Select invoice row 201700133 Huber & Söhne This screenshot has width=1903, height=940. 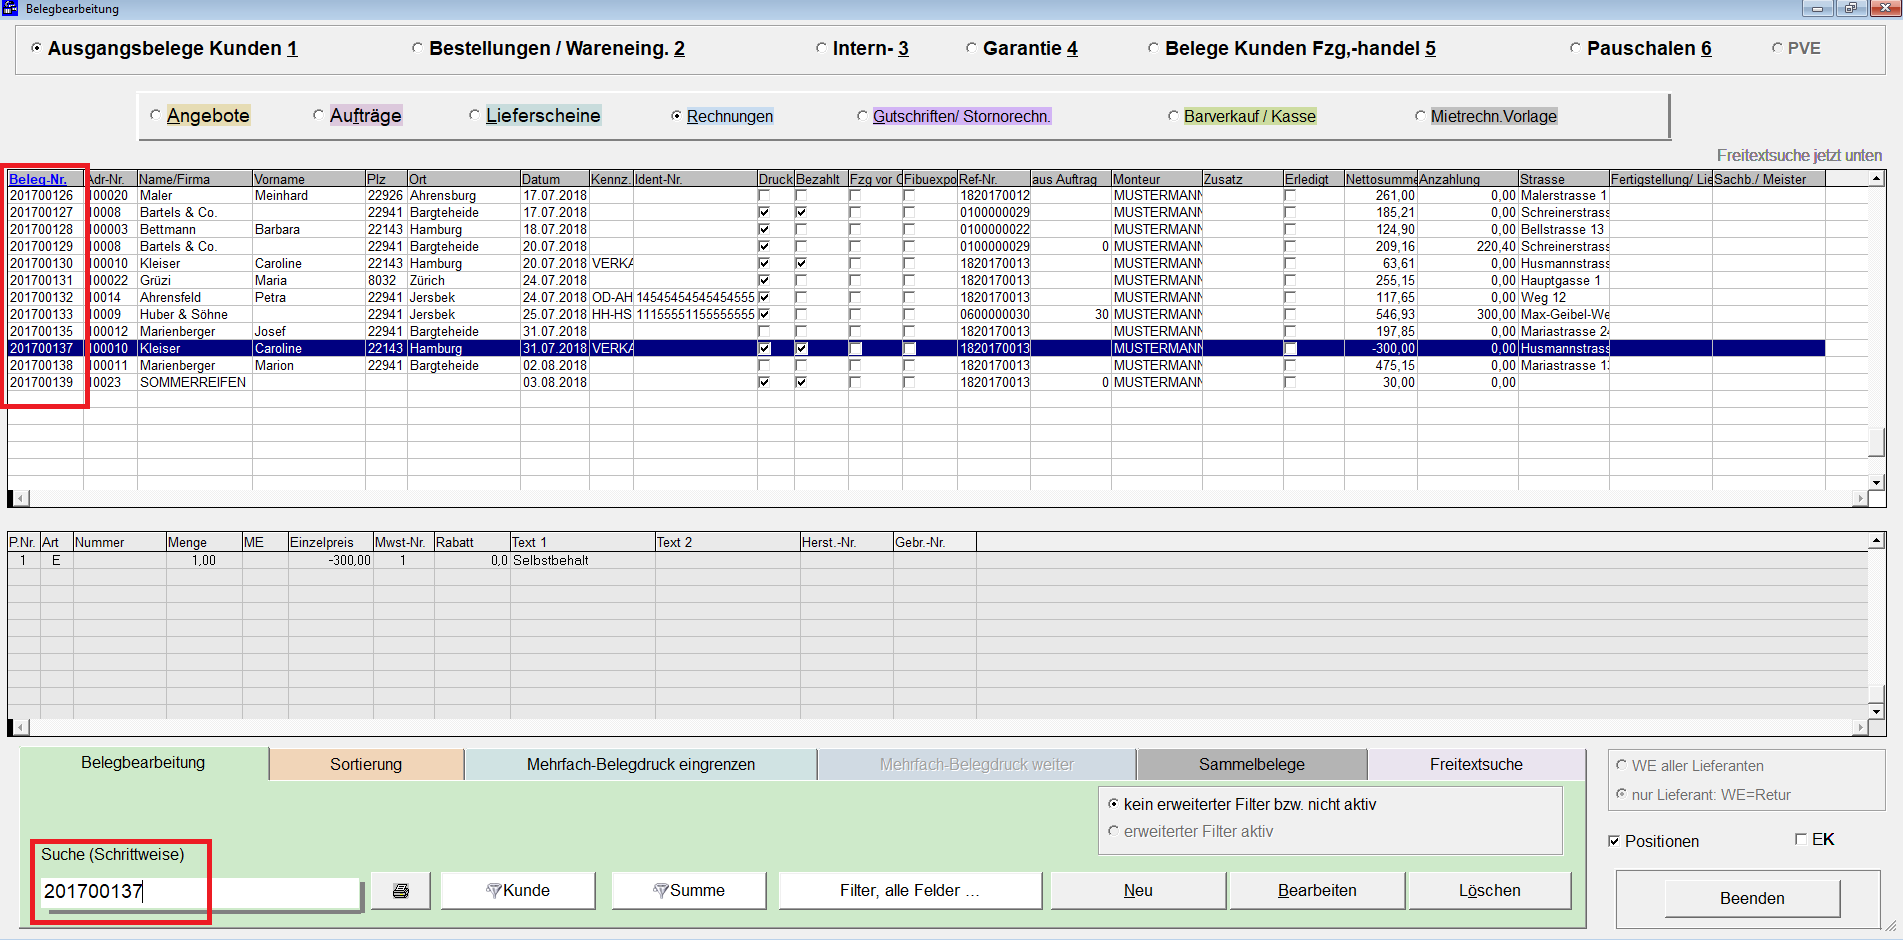point(916,315)
